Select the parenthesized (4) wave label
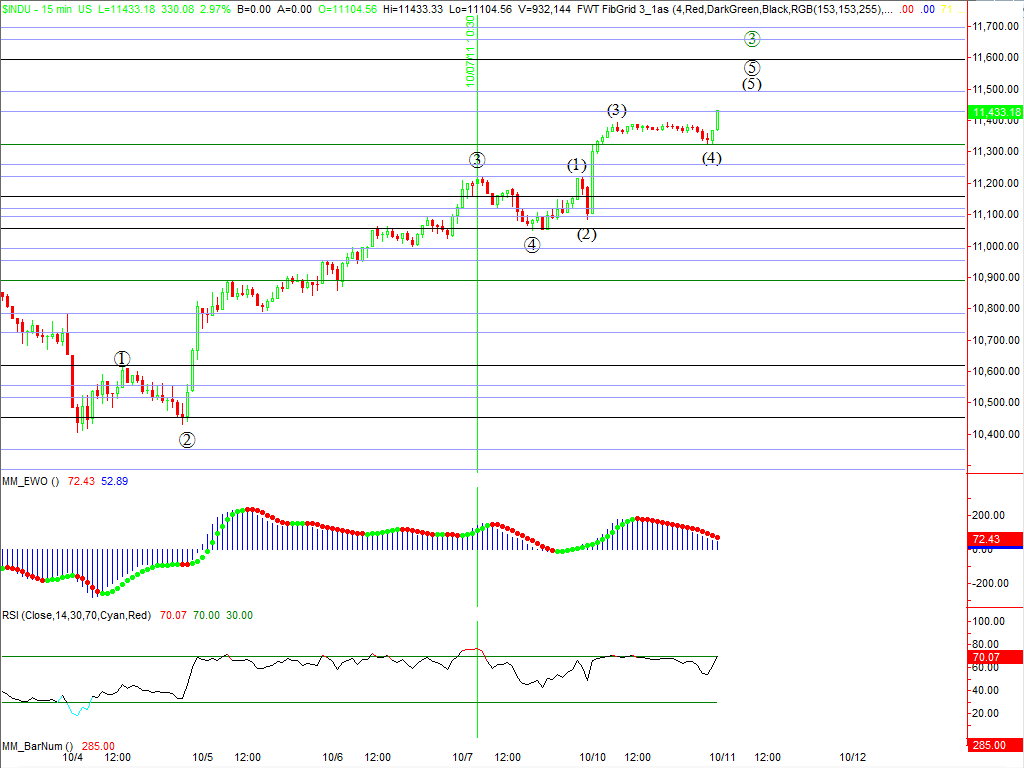 coord(711,158)
